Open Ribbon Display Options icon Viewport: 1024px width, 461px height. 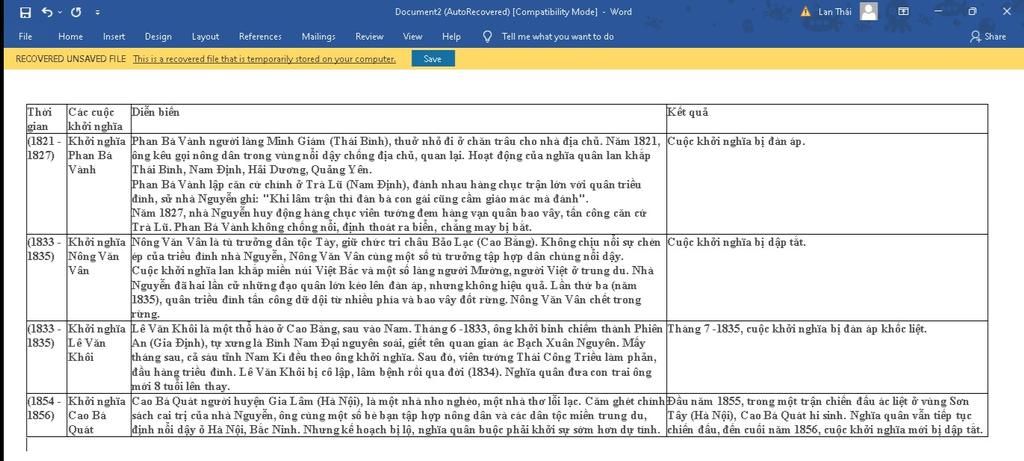point(903,11)
